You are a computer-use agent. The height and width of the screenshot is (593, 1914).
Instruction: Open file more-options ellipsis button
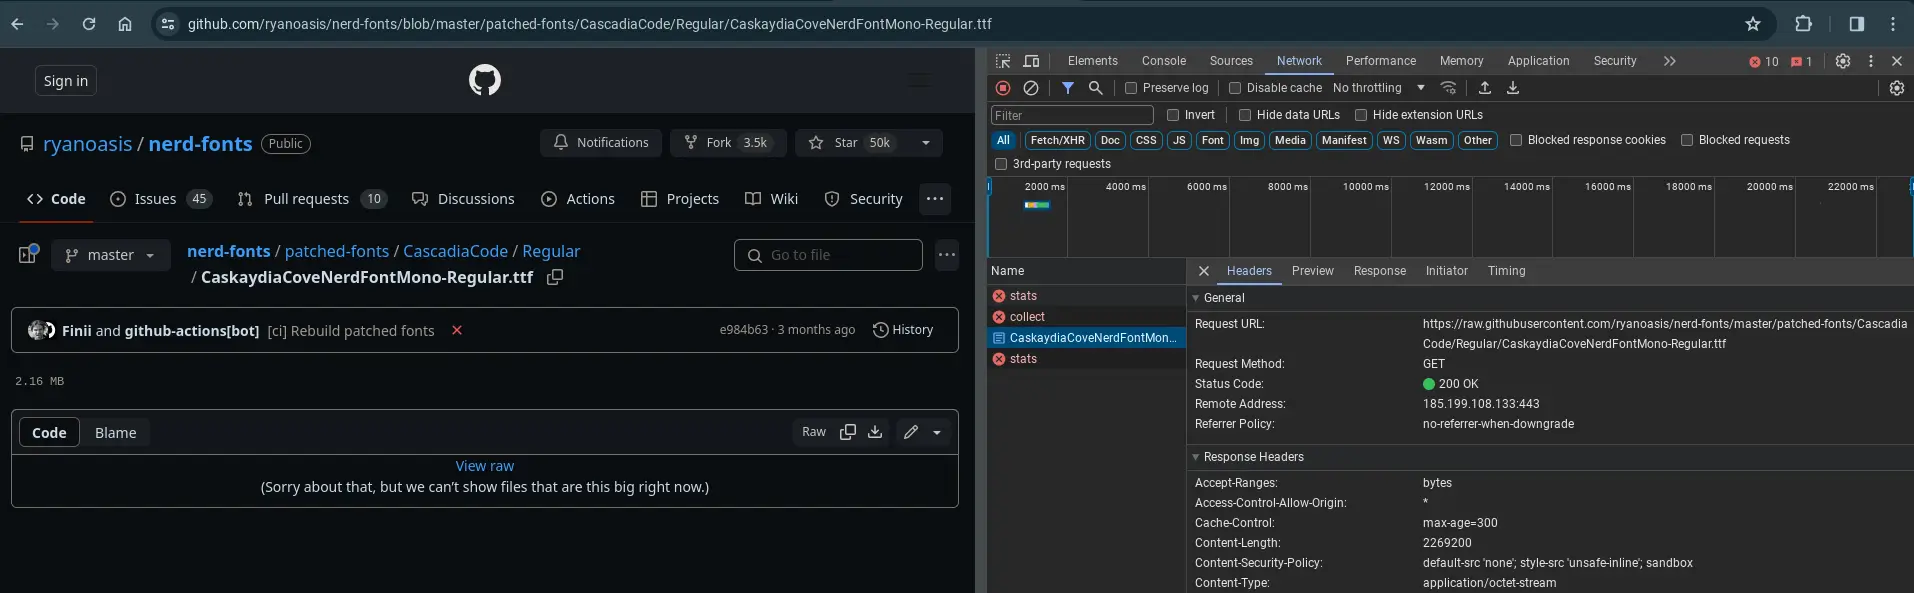pos(947,255)
